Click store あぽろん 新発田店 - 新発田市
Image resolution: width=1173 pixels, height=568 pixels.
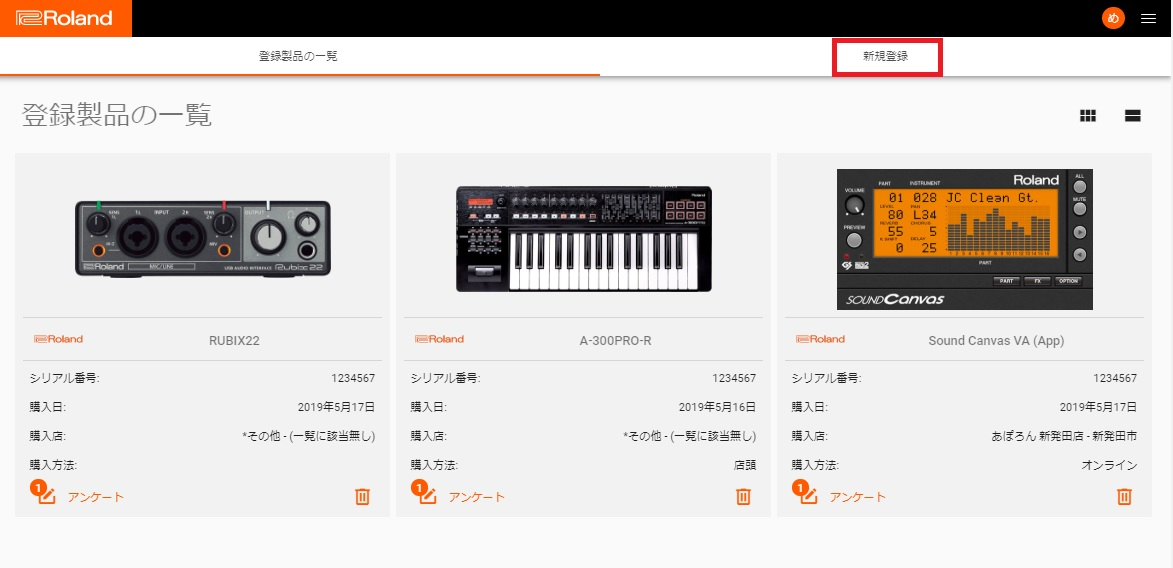point(1064,436)
